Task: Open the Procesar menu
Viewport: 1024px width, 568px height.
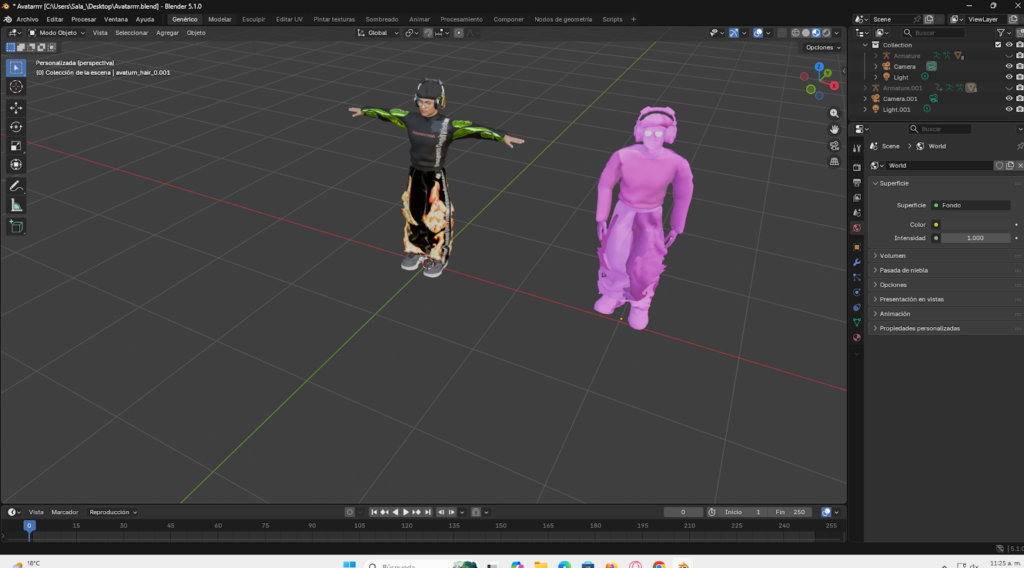Action: [84, 20]
